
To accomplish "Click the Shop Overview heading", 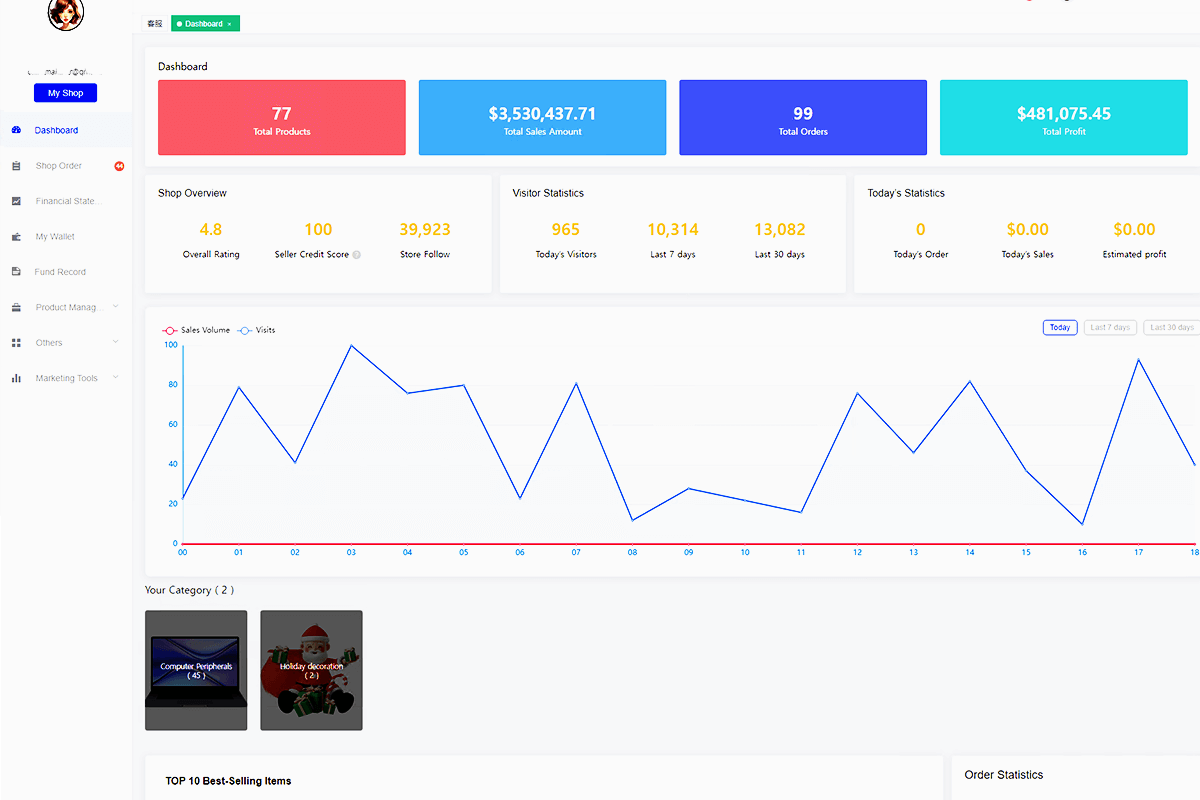I will click(193, 193).
